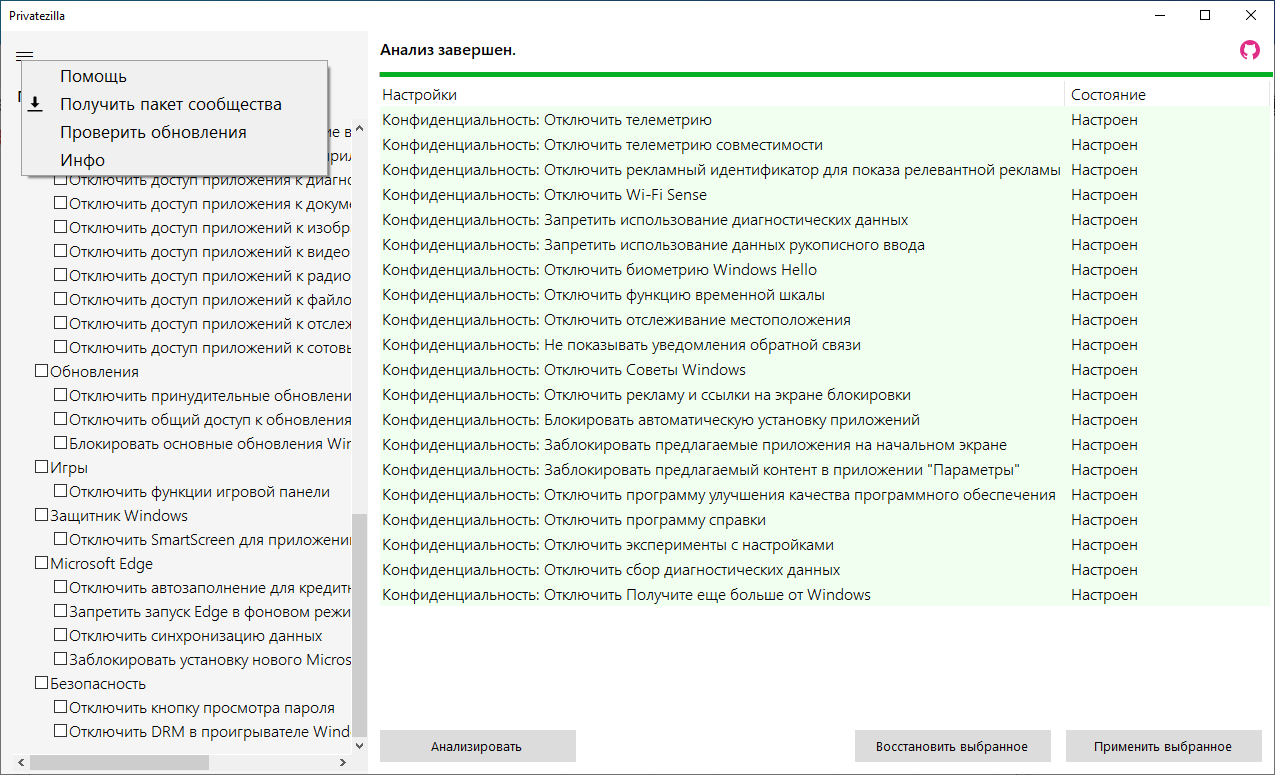Click the Применить выбранное button

click(1162, 746)
